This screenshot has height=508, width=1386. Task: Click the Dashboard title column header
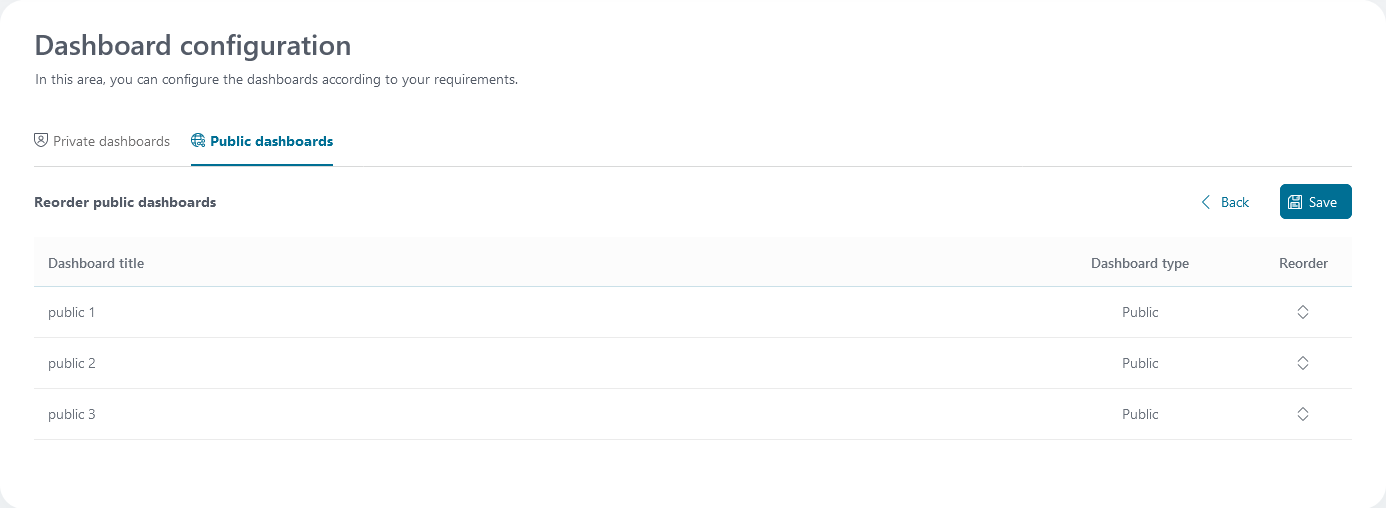tap(96, 263)
